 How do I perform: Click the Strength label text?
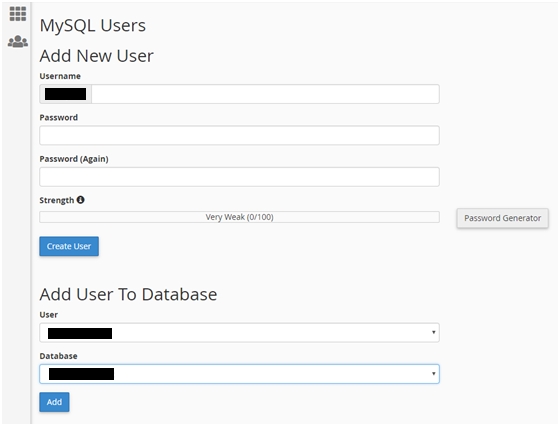[x=57, y=200]
